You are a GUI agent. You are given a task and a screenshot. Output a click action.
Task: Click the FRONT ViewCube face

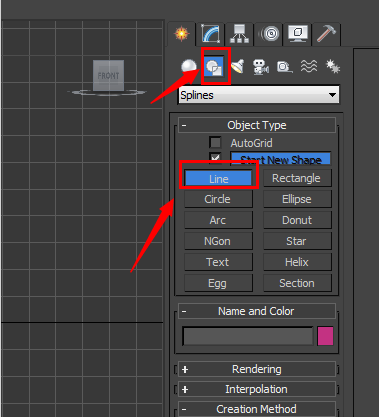(108, 76)
